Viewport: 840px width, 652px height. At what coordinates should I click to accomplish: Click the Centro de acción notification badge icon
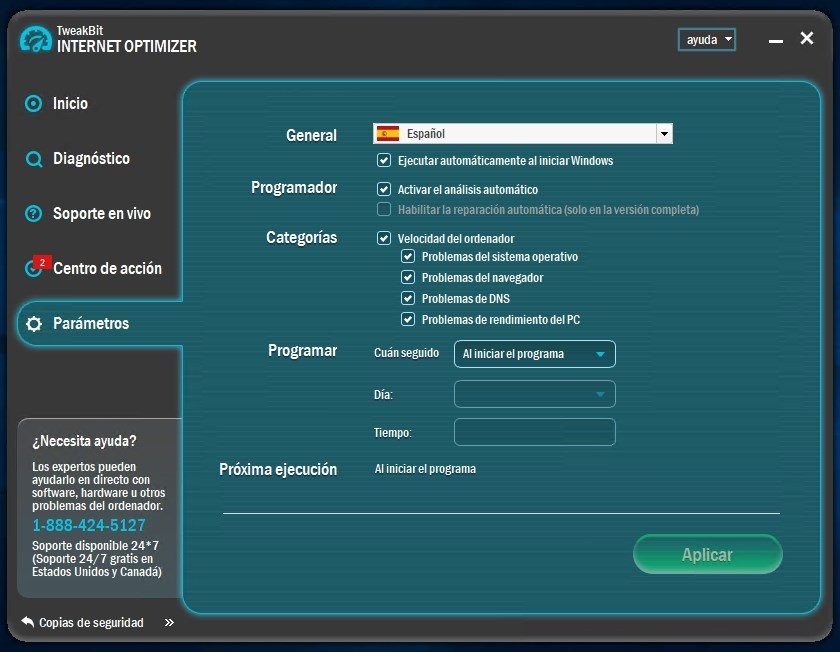point(42,262)
